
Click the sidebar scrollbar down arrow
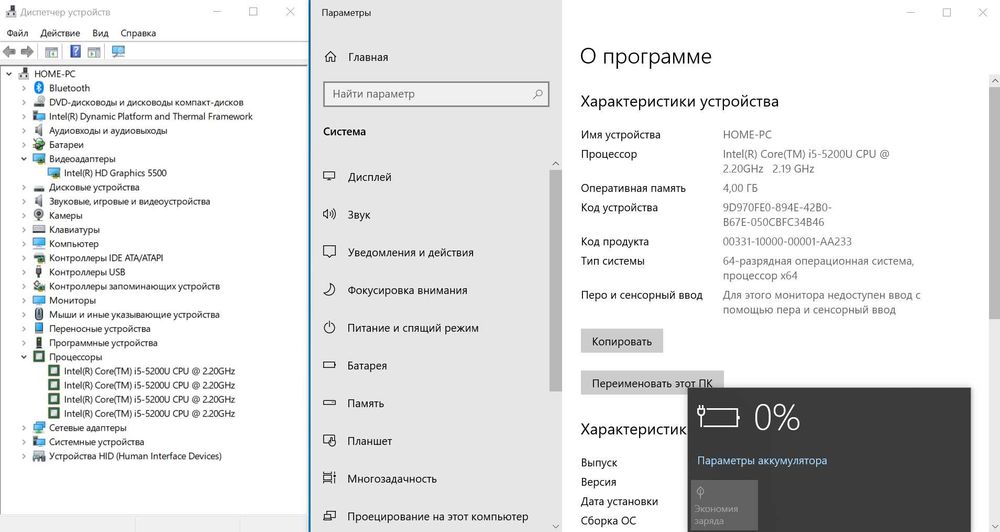coord(555,526)
